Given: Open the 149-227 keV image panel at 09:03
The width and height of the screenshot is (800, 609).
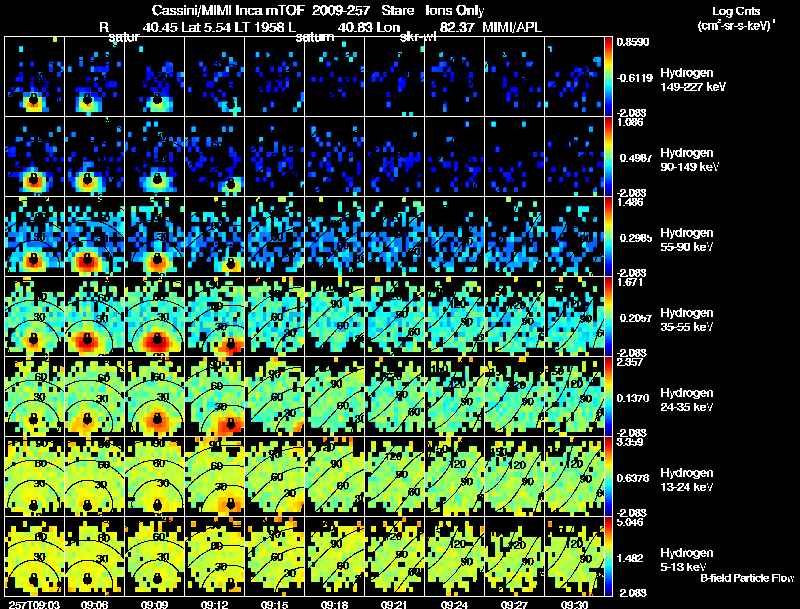Looking at the screenshot, I should 34,77.
